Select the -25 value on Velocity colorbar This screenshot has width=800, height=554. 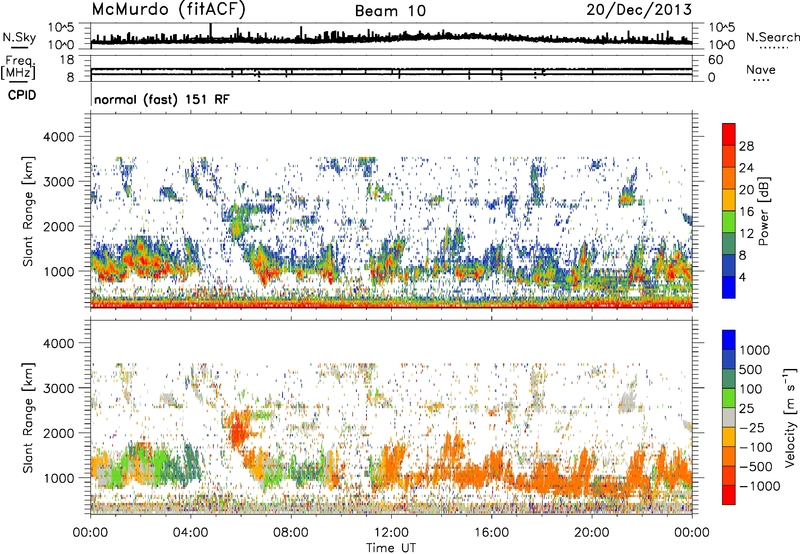(753, 428)
